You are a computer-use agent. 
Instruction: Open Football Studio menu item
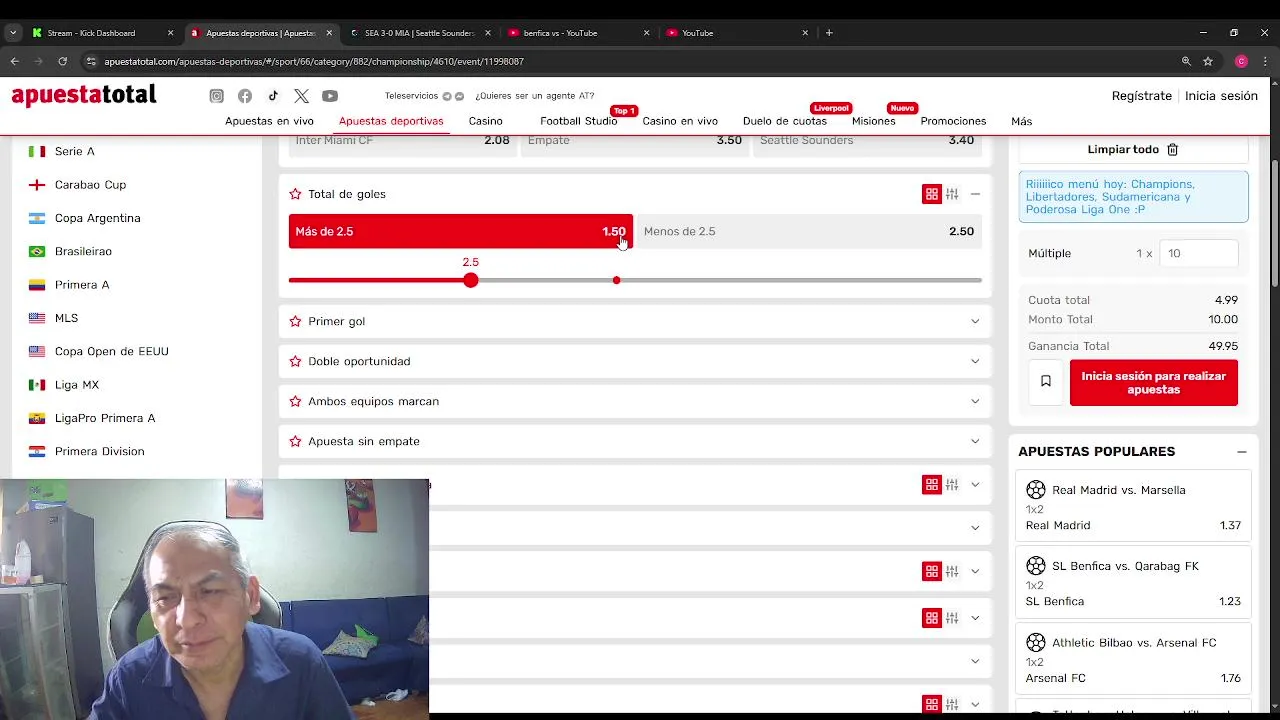coord(578,121)
